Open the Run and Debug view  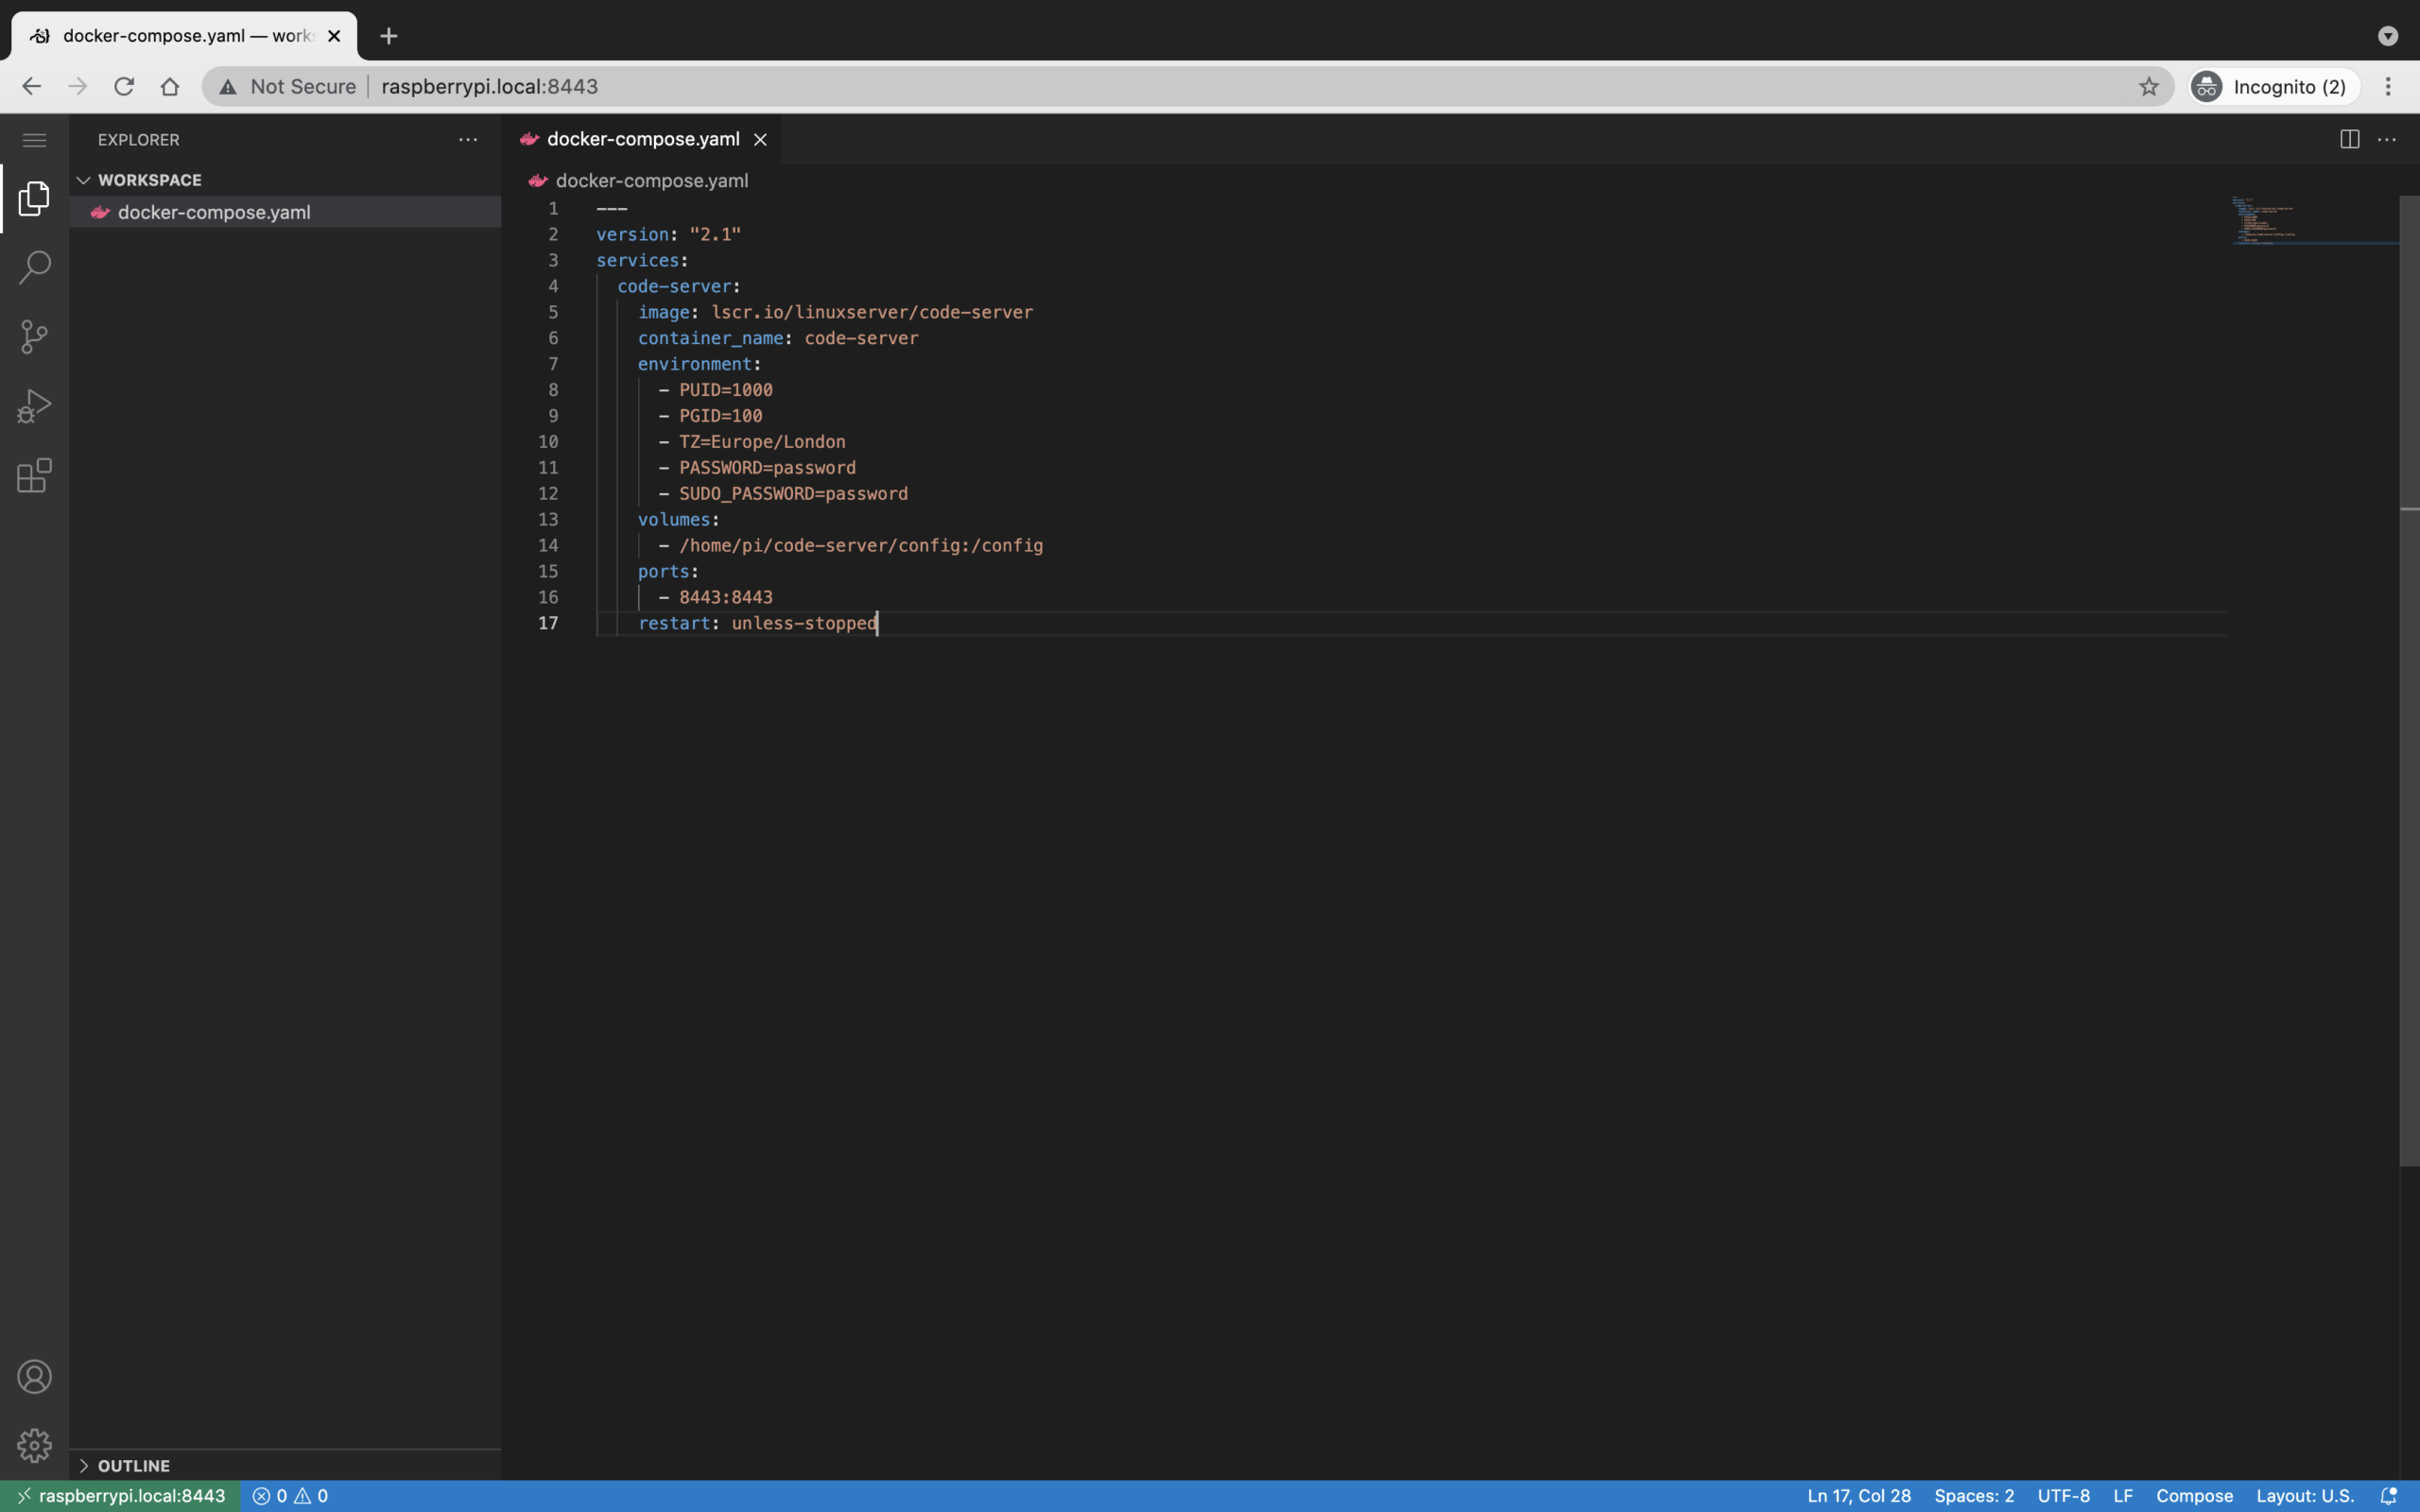[33, 405]
